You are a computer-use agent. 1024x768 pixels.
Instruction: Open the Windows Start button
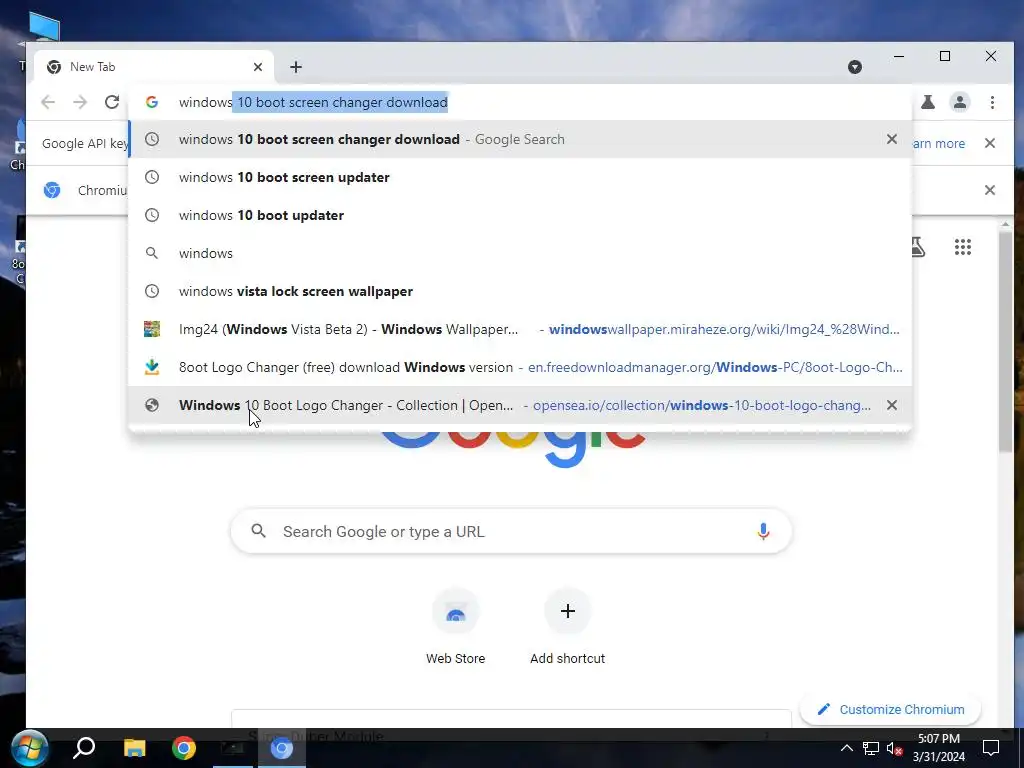pyautogui.click(x=29, y=748)
